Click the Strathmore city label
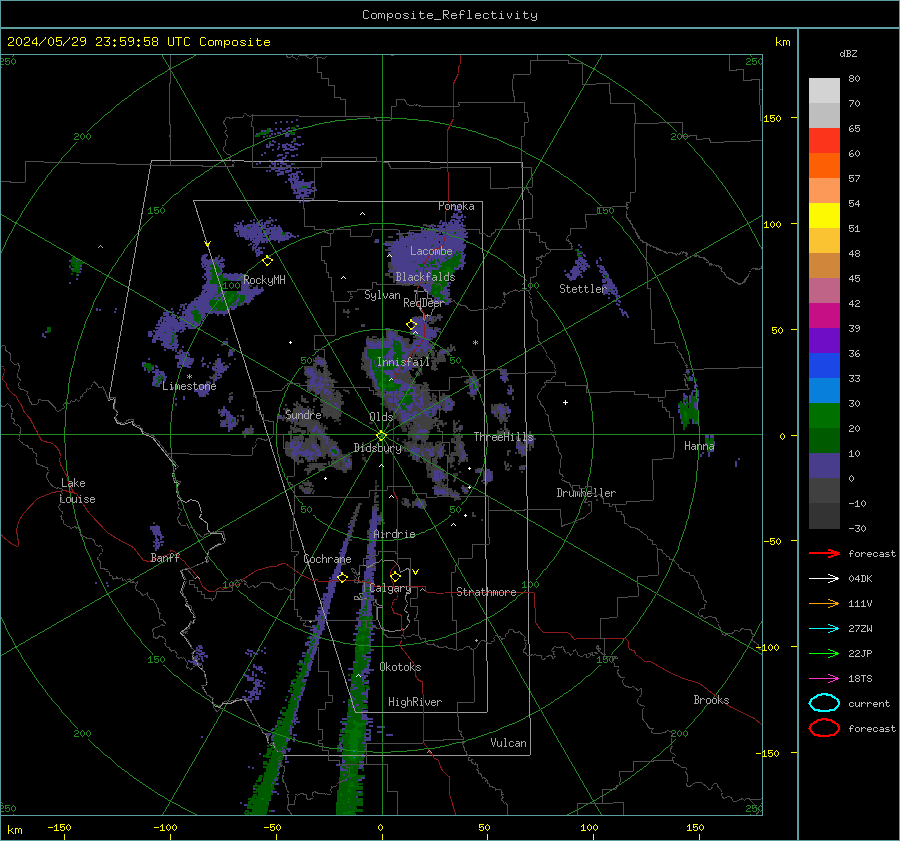This screenshot has width=900, height=841. coord(486,592)
